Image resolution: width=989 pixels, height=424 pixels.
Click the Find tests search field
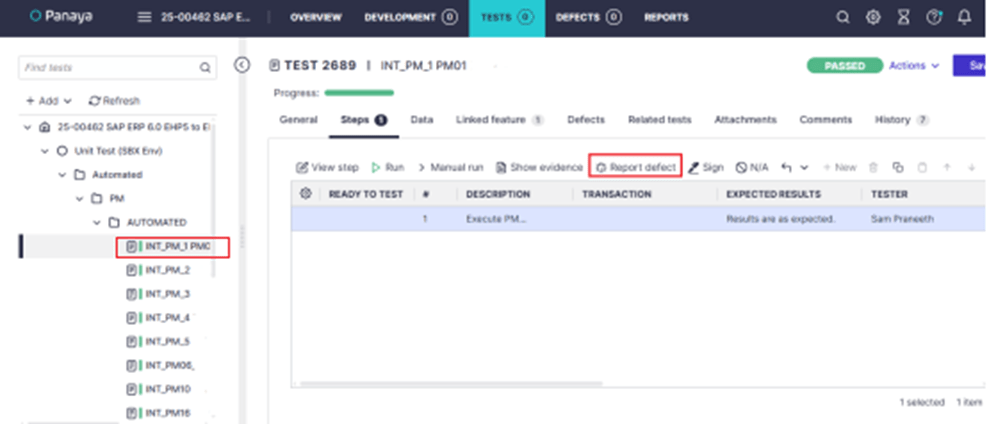tap(108, 68)
